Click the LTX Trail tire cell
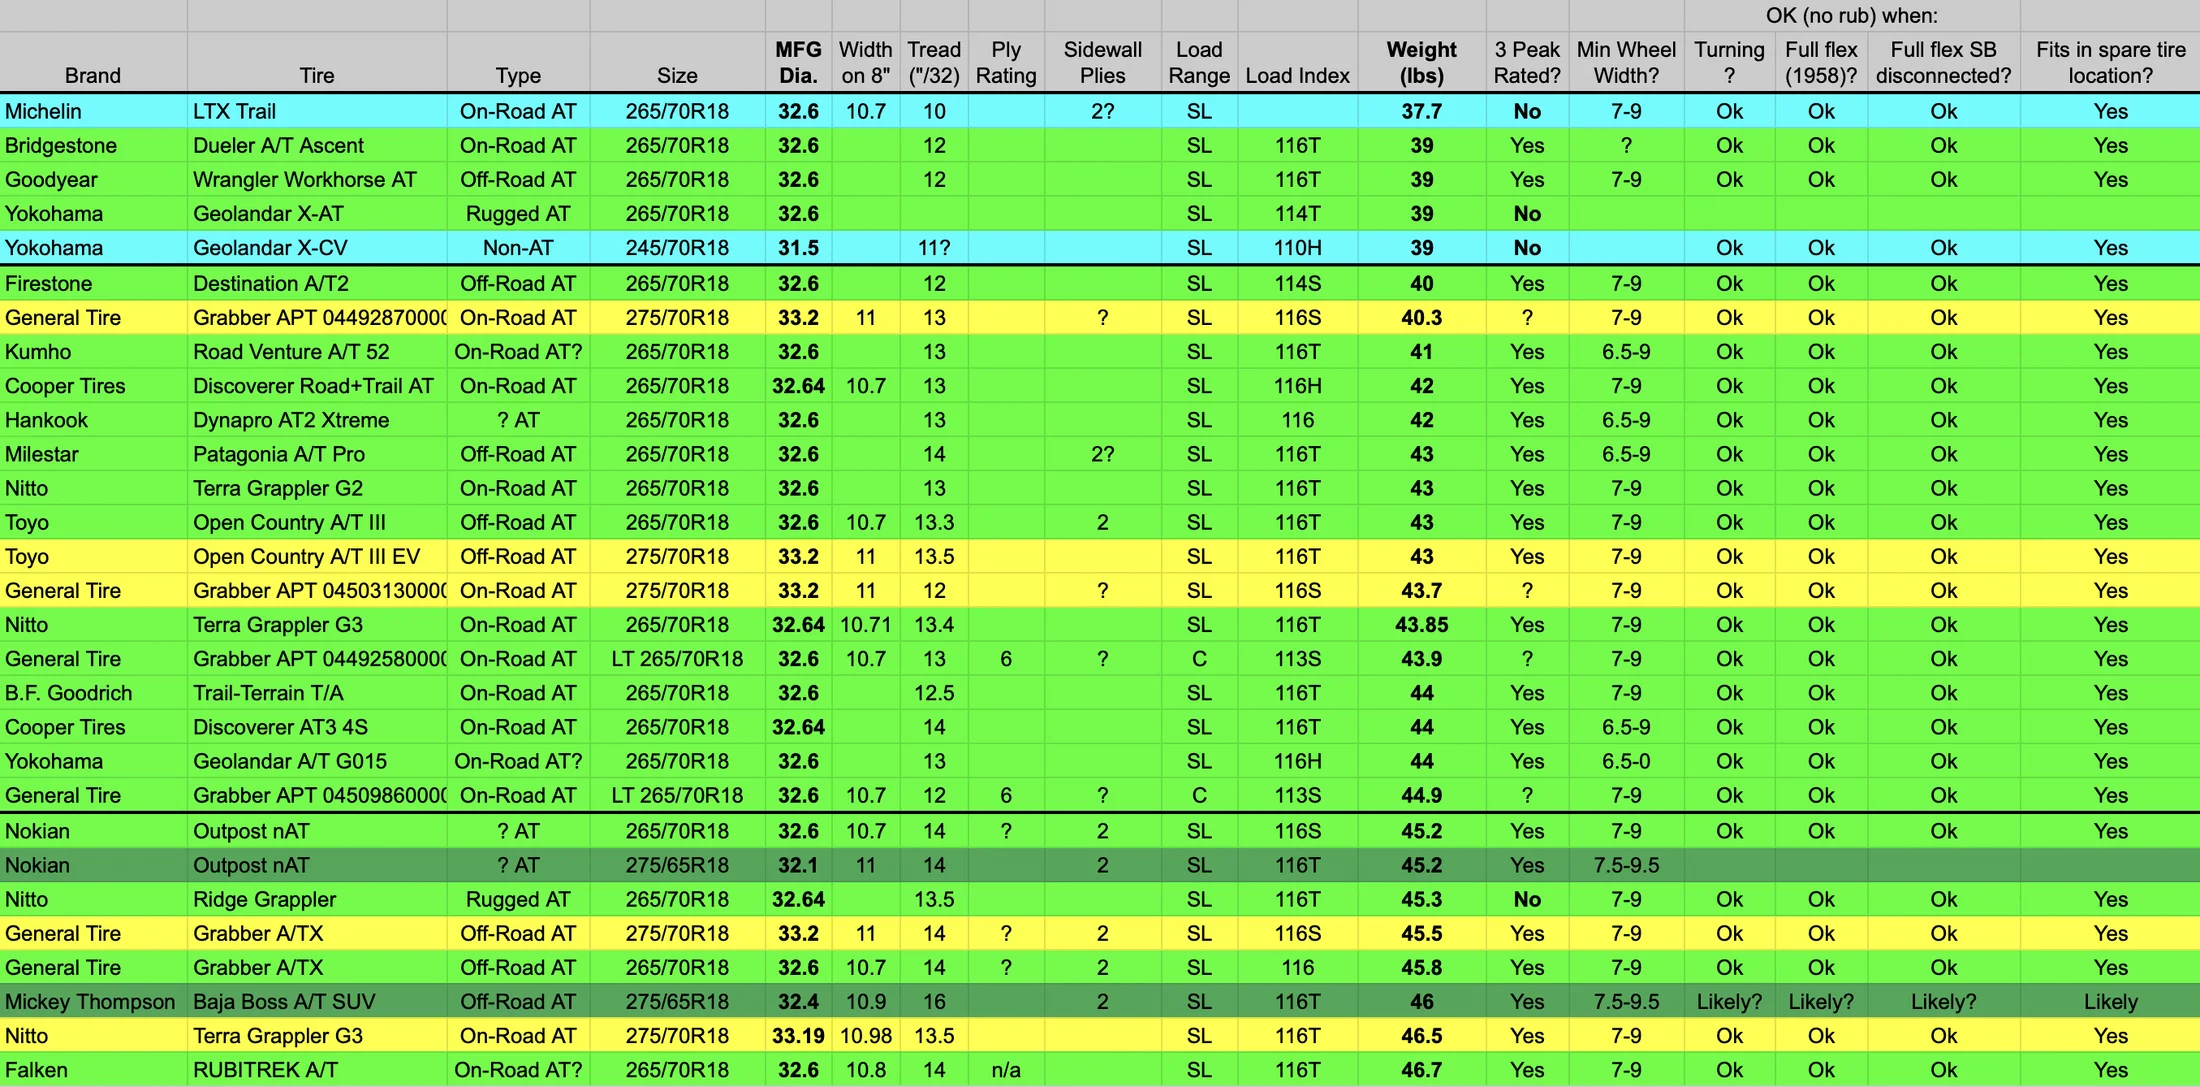The height and width of the screenshot is (1087, 2200). (x=317, y=111)
